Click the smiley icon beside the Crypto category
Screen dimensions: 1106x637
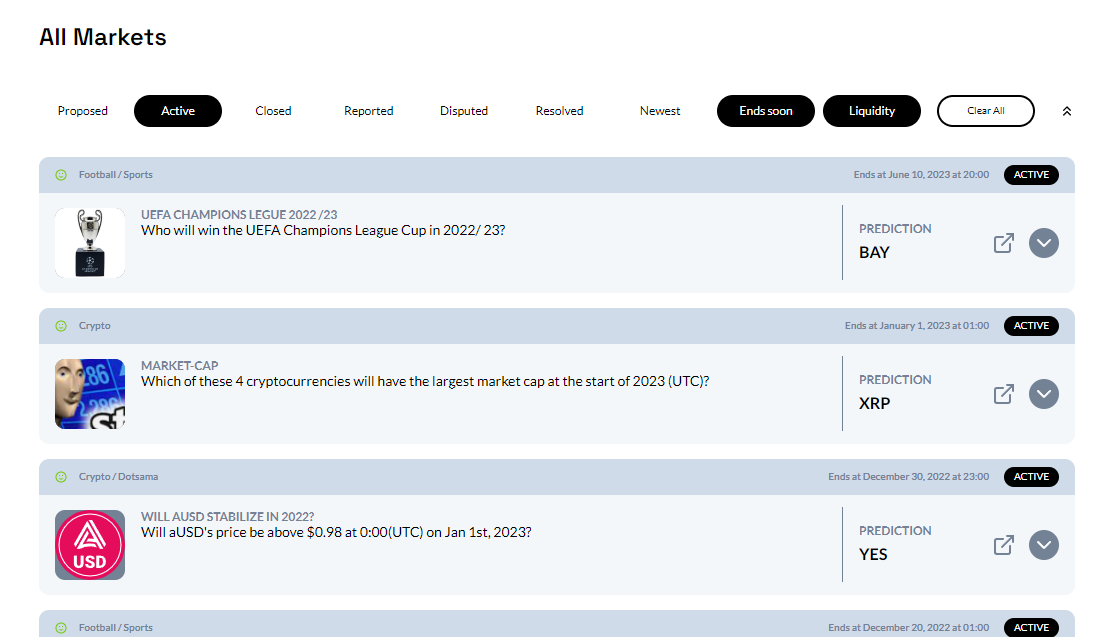click(x=62, y=325)
